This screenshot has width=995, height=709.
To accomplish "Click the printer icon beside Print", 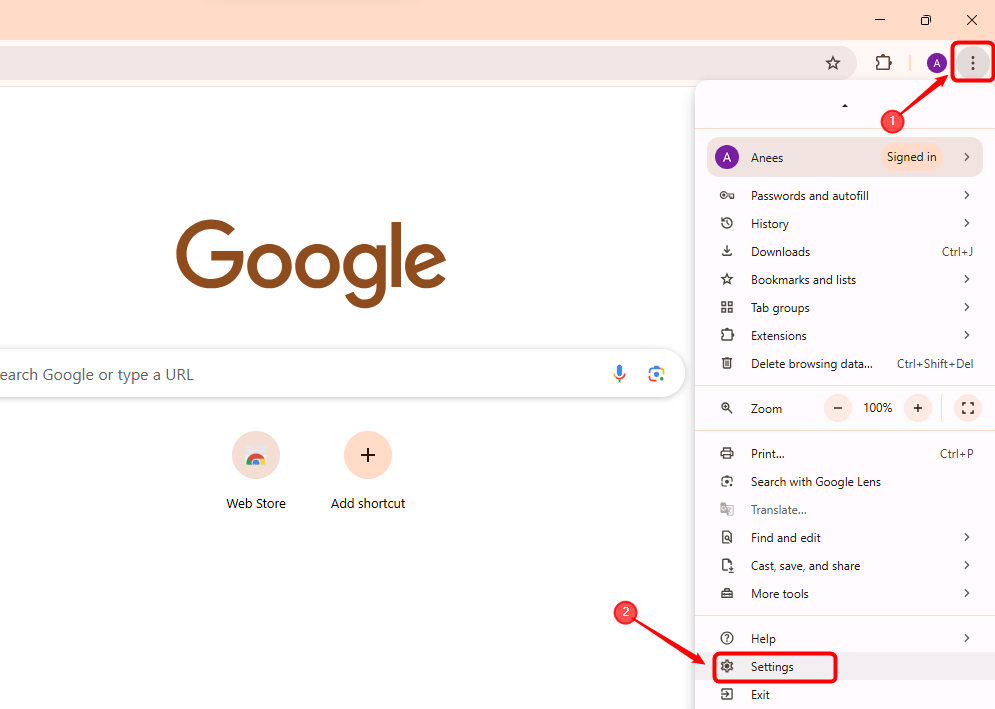I will pos(727,453).
